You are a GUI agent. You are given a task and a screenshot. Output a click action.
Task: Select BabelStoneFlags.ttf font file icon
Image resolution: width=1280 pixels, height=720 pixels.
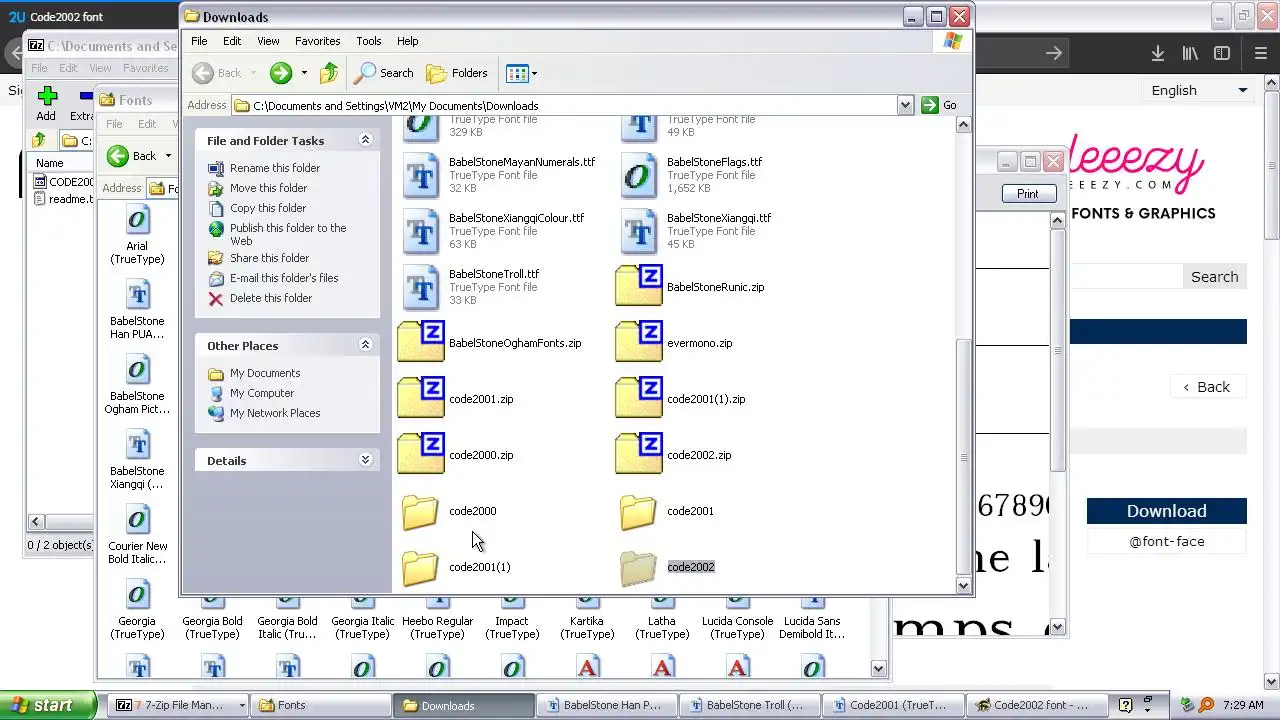tap(639, 175)
